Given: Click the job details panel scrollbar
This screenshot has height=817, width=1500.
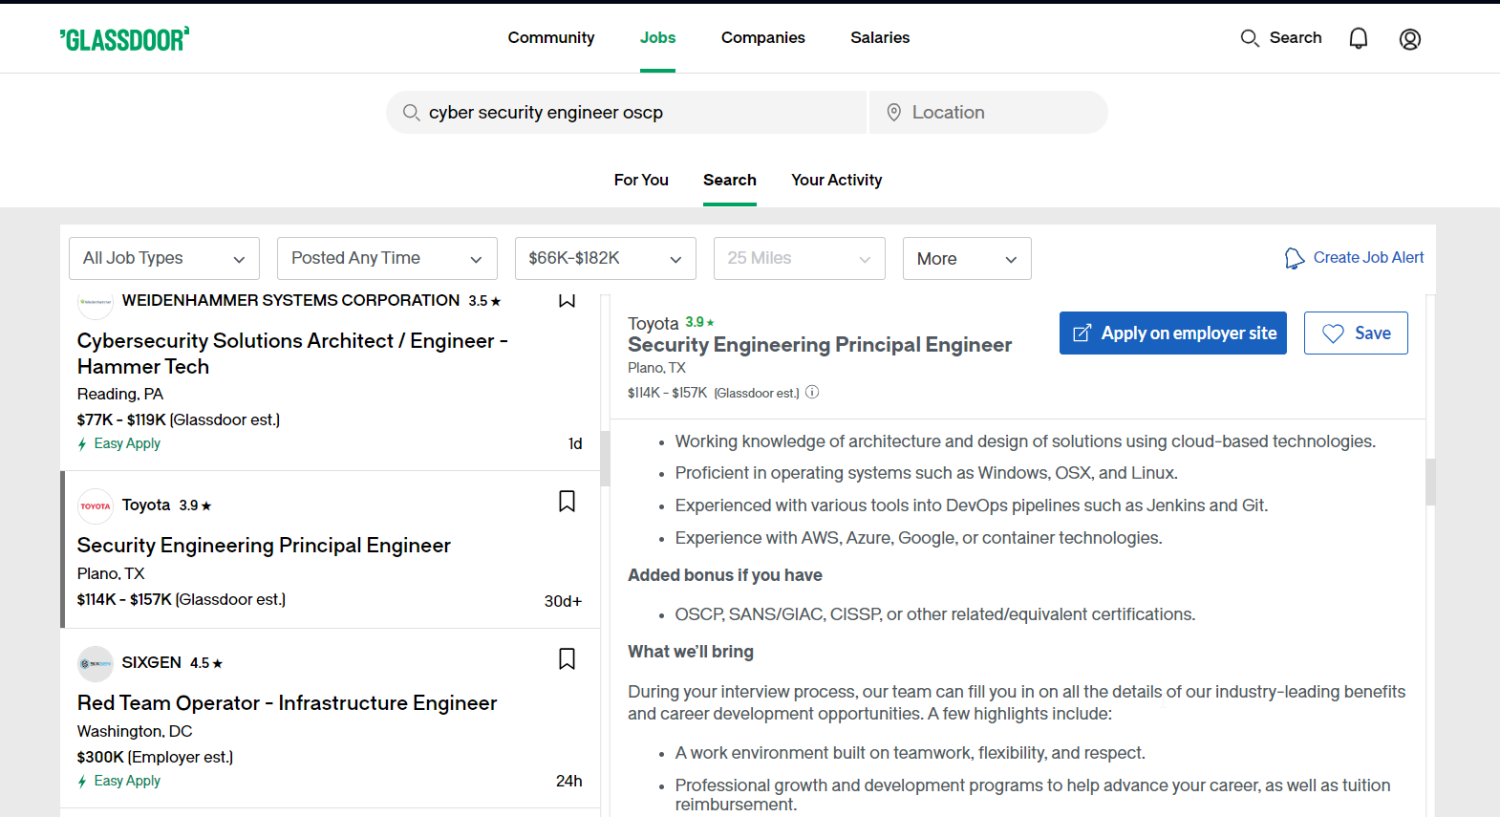Looking at the screenshot, I should tap(1430, 482).
